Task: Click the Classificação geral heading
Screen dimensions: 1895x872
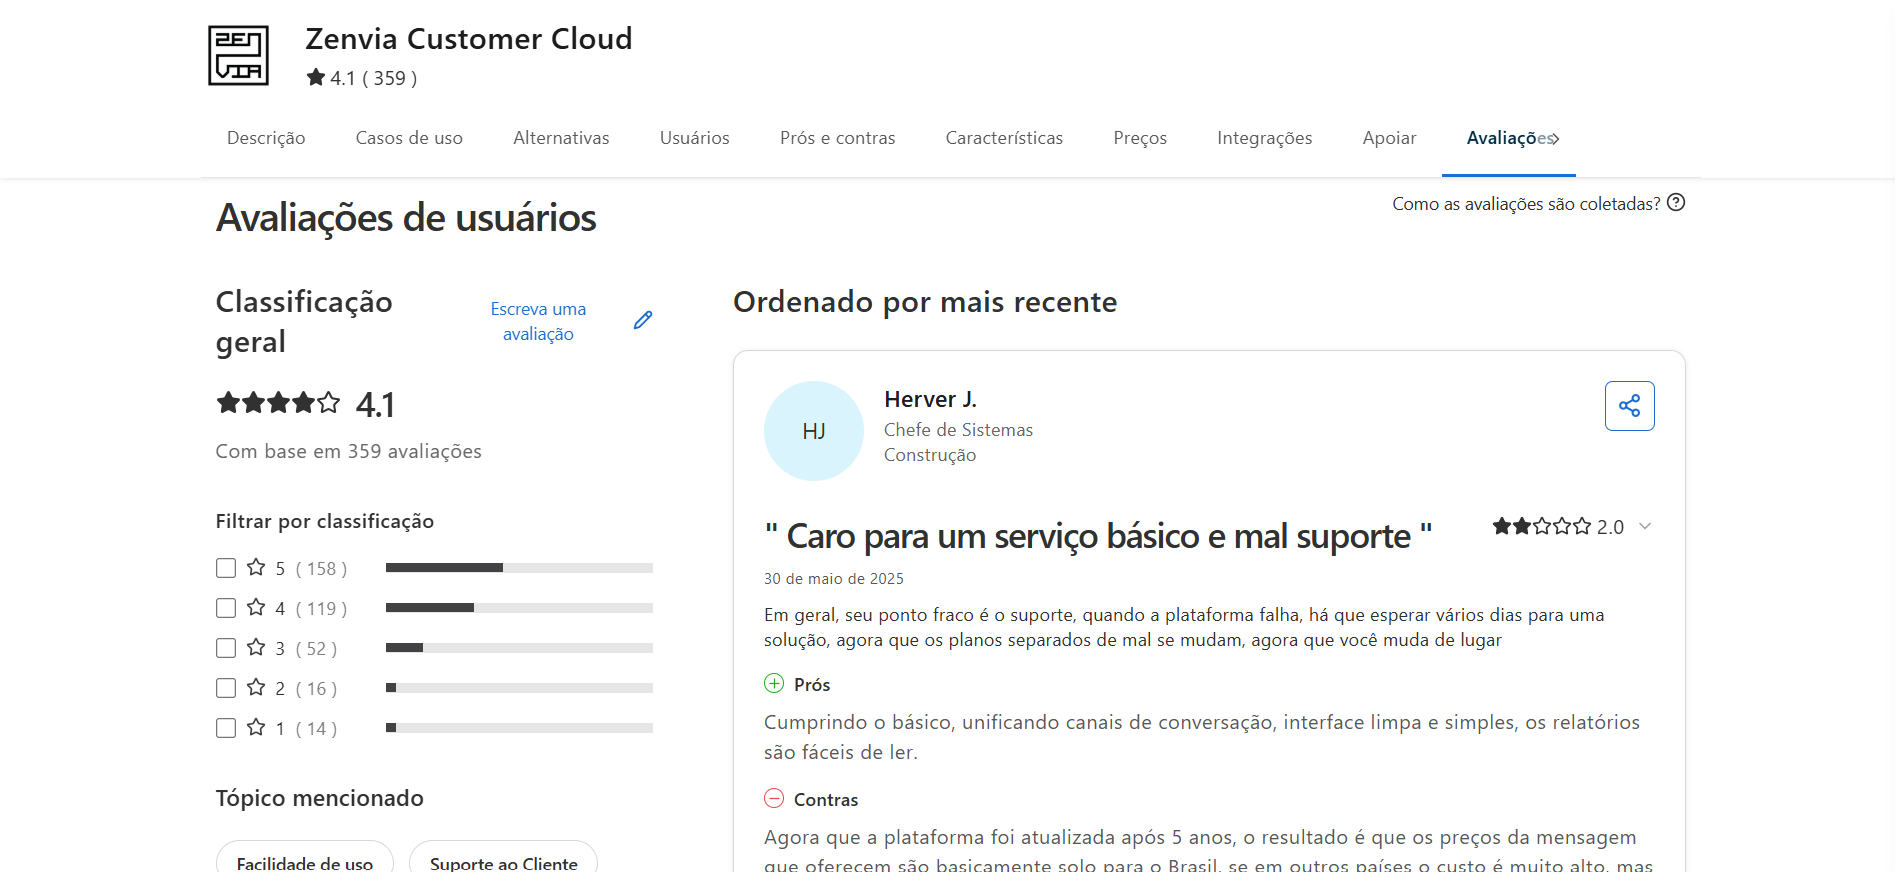Action: [x=304, y=322]
